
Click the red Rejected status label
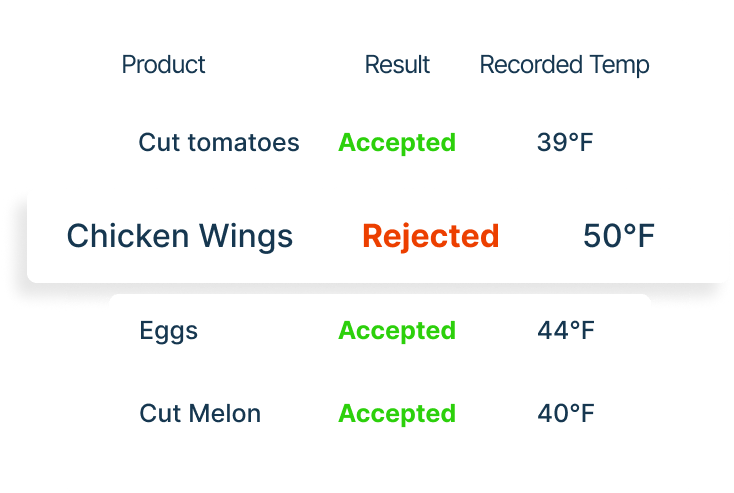point(431,236)
